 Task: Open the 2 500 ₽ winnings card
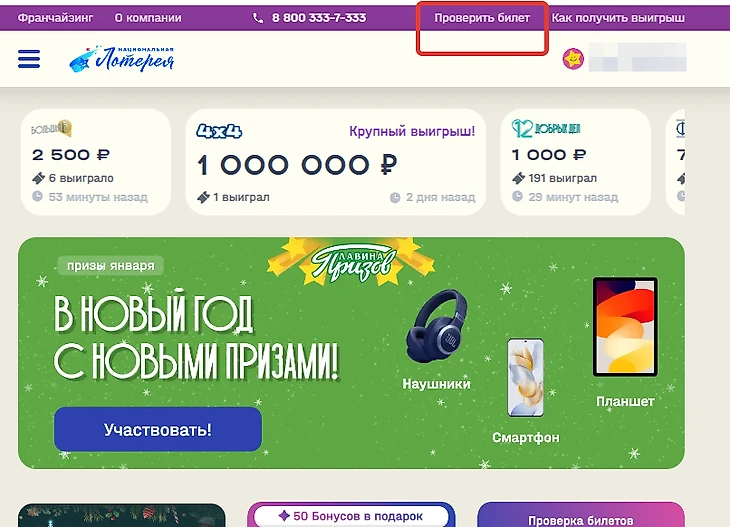click(x=95, y=162)
